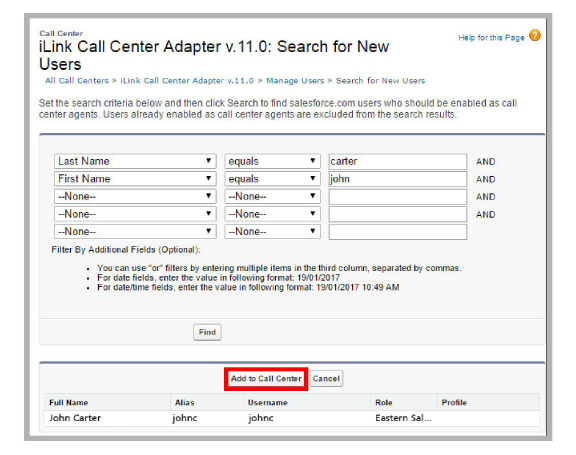Screen dimensions: 576x455
Task: Open the Help for this Page link
Action: [491, 37]
